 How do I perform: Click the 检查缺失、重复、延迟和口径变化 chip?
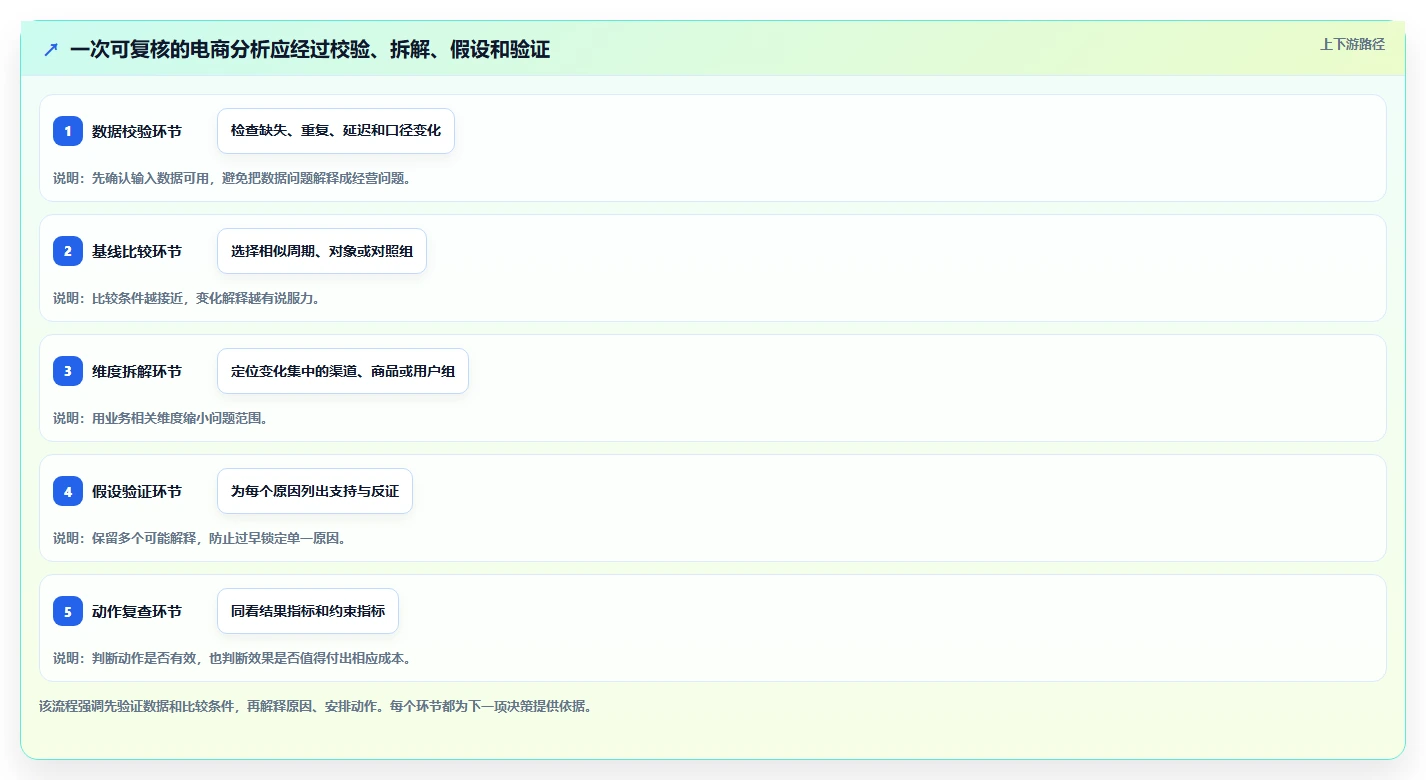[x=336, y=131]
